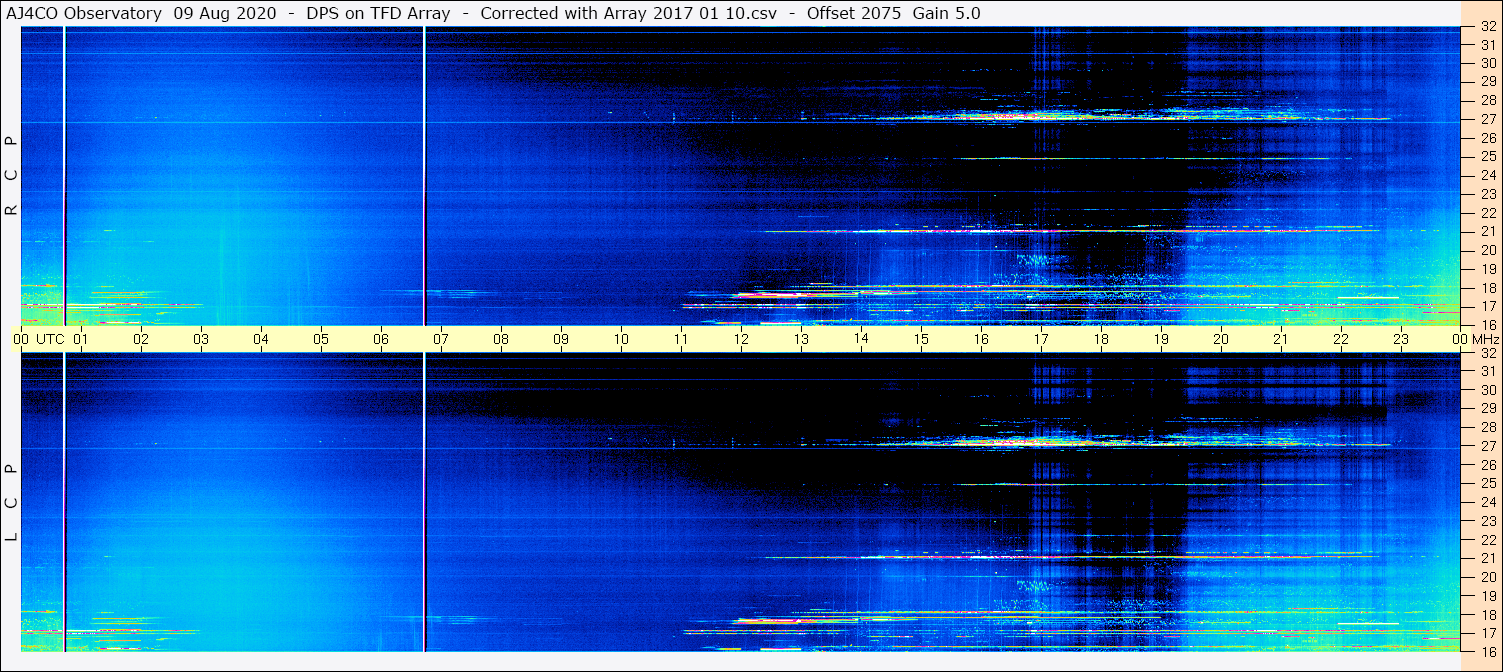Click LCP white calibration line before 07 UTC
Viewport: 1503px width, 672px height.
424,502
